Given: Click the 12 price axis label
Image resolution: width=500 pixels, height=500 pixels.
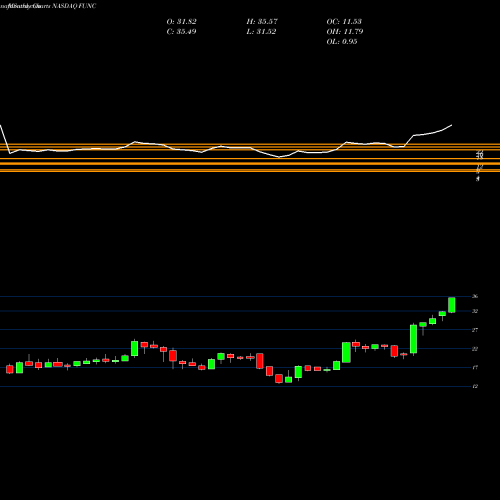Looking at the screenshot, I should (475, 386).
